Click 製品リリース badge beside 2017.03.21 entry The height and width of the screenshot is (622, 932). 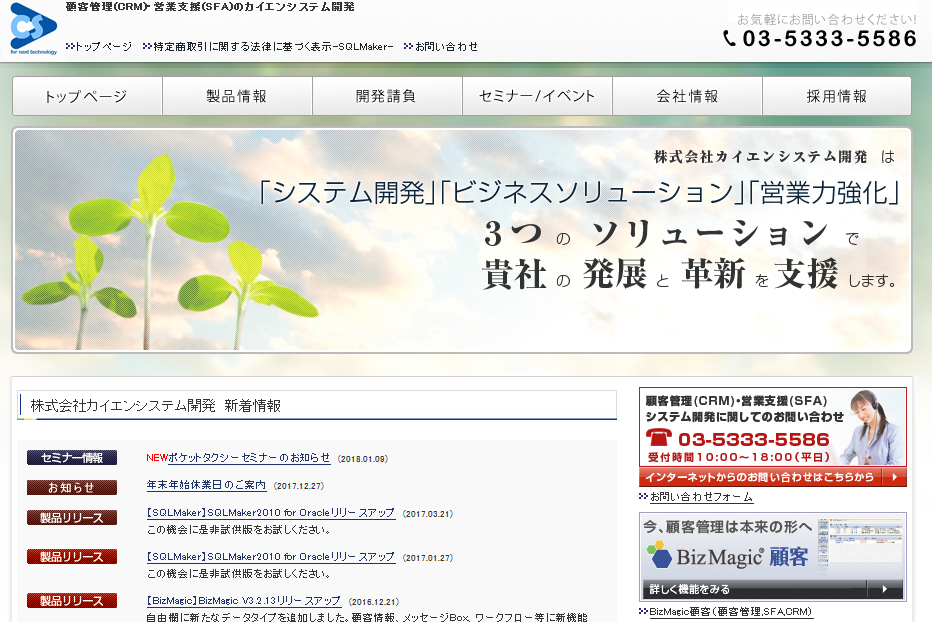[x=72, y=517]
